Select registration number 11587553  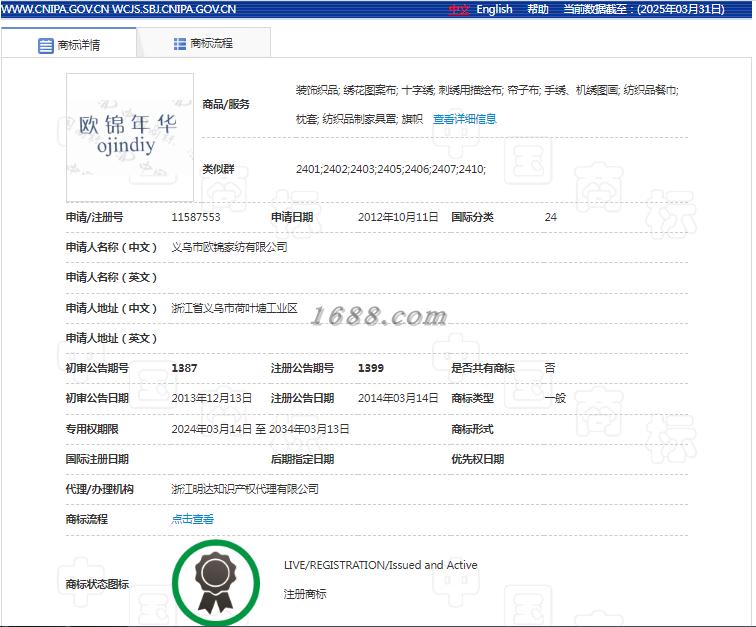(196, 218)
